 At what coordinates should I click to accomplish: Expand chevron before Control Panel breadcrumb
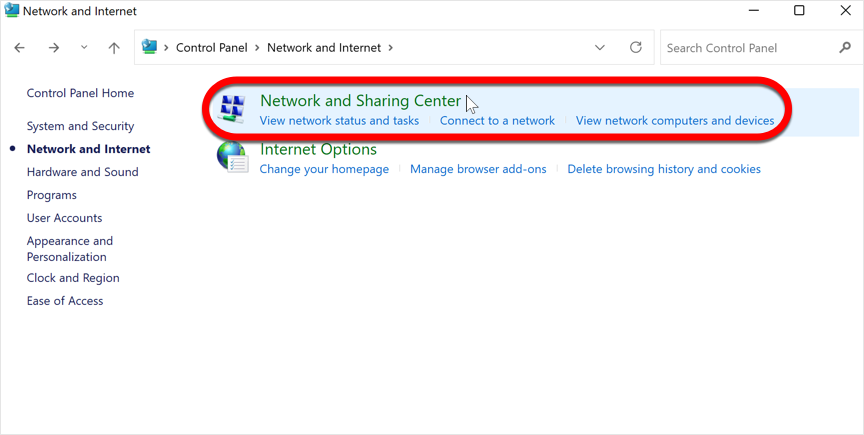click(166, 48)
